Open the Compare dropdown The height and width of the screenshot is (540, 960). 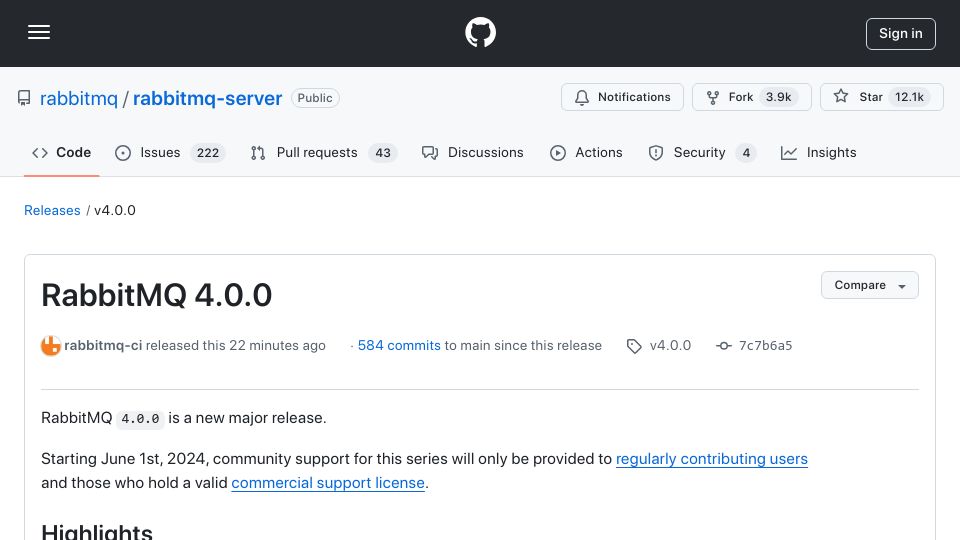click(869, 285)
